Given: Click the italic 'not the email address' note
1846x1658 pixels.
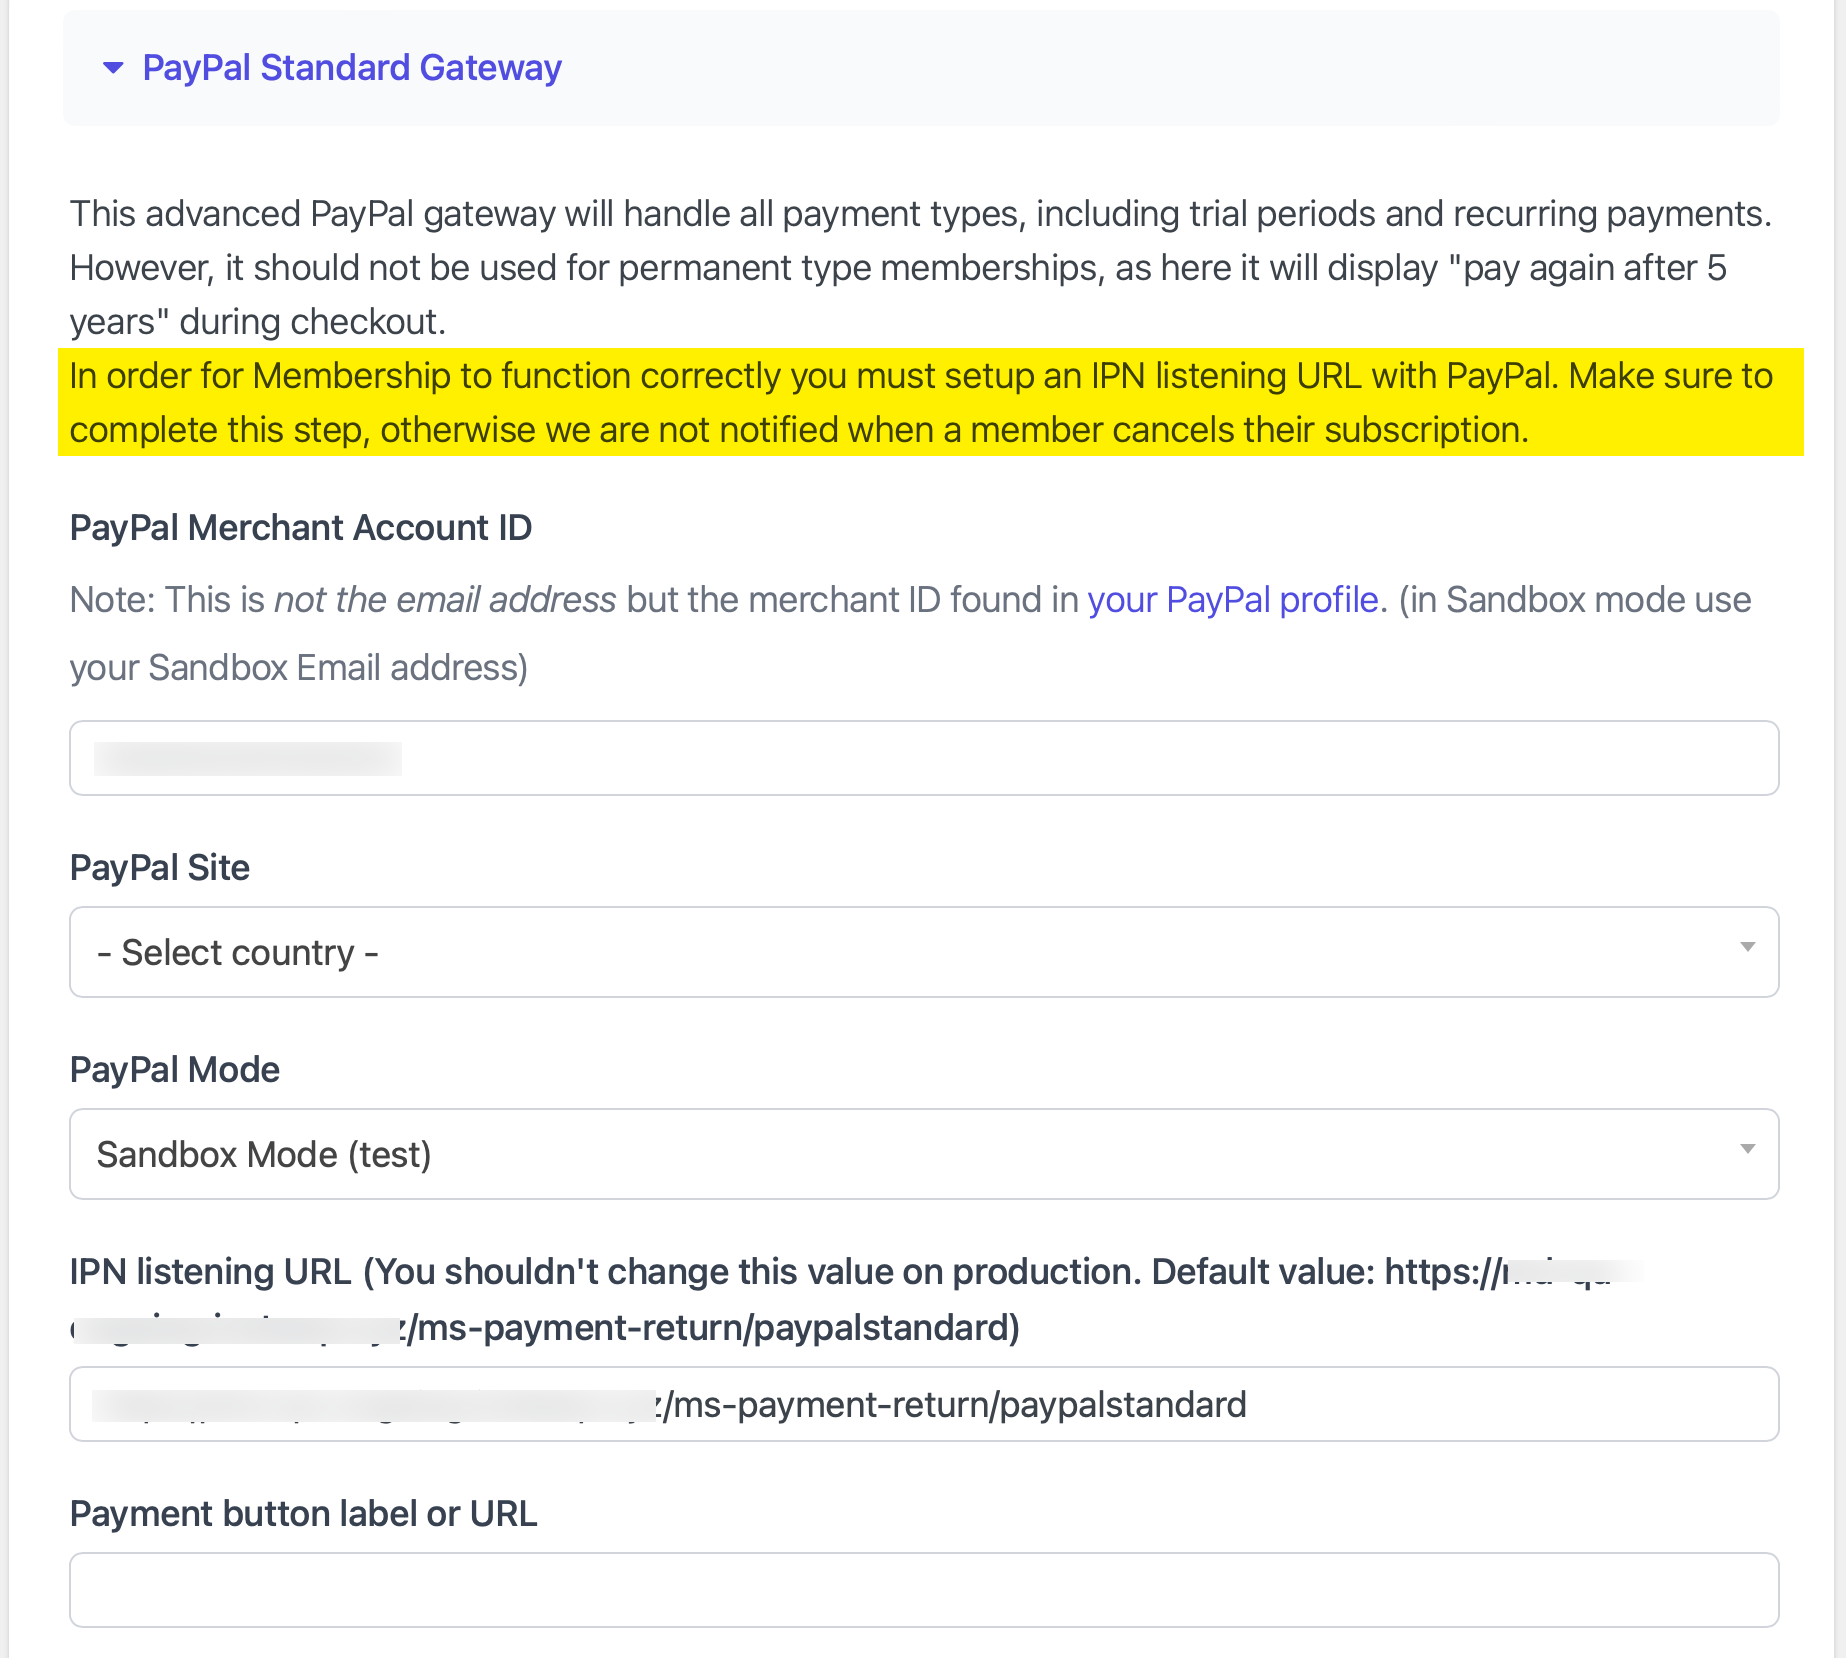Looking at the screenshot, I should pyautogui.click(x=445, y=600).
